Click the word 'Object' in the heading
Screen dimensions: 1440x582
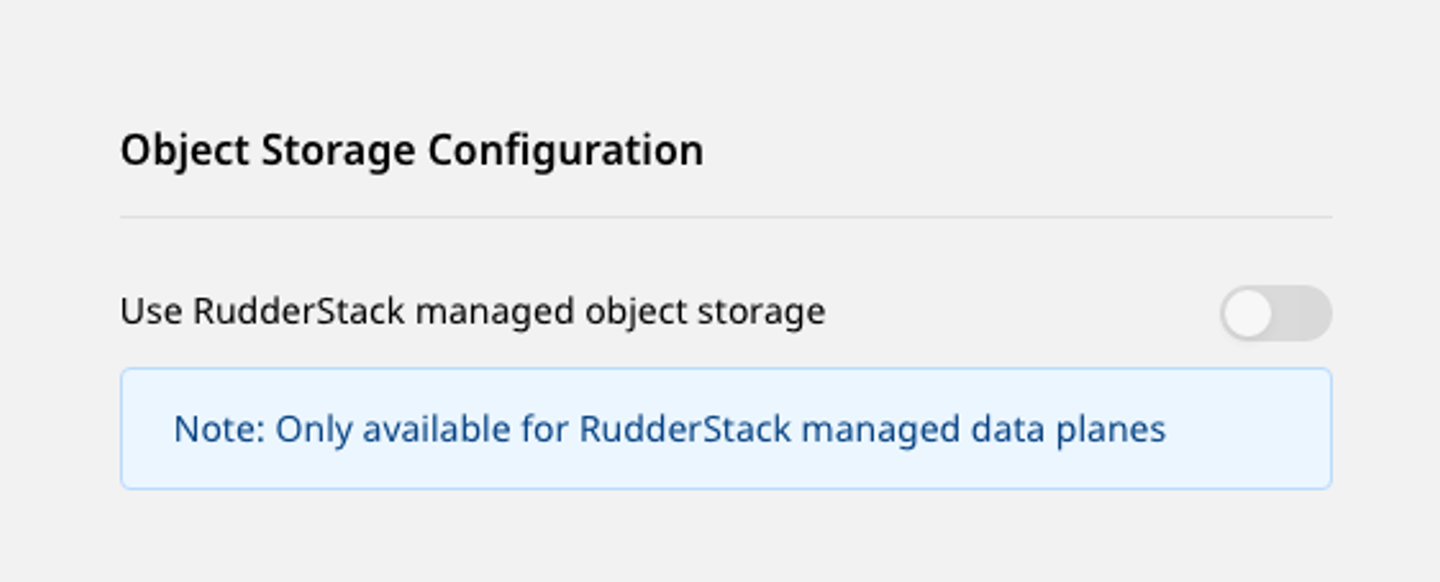pos(184,151)
